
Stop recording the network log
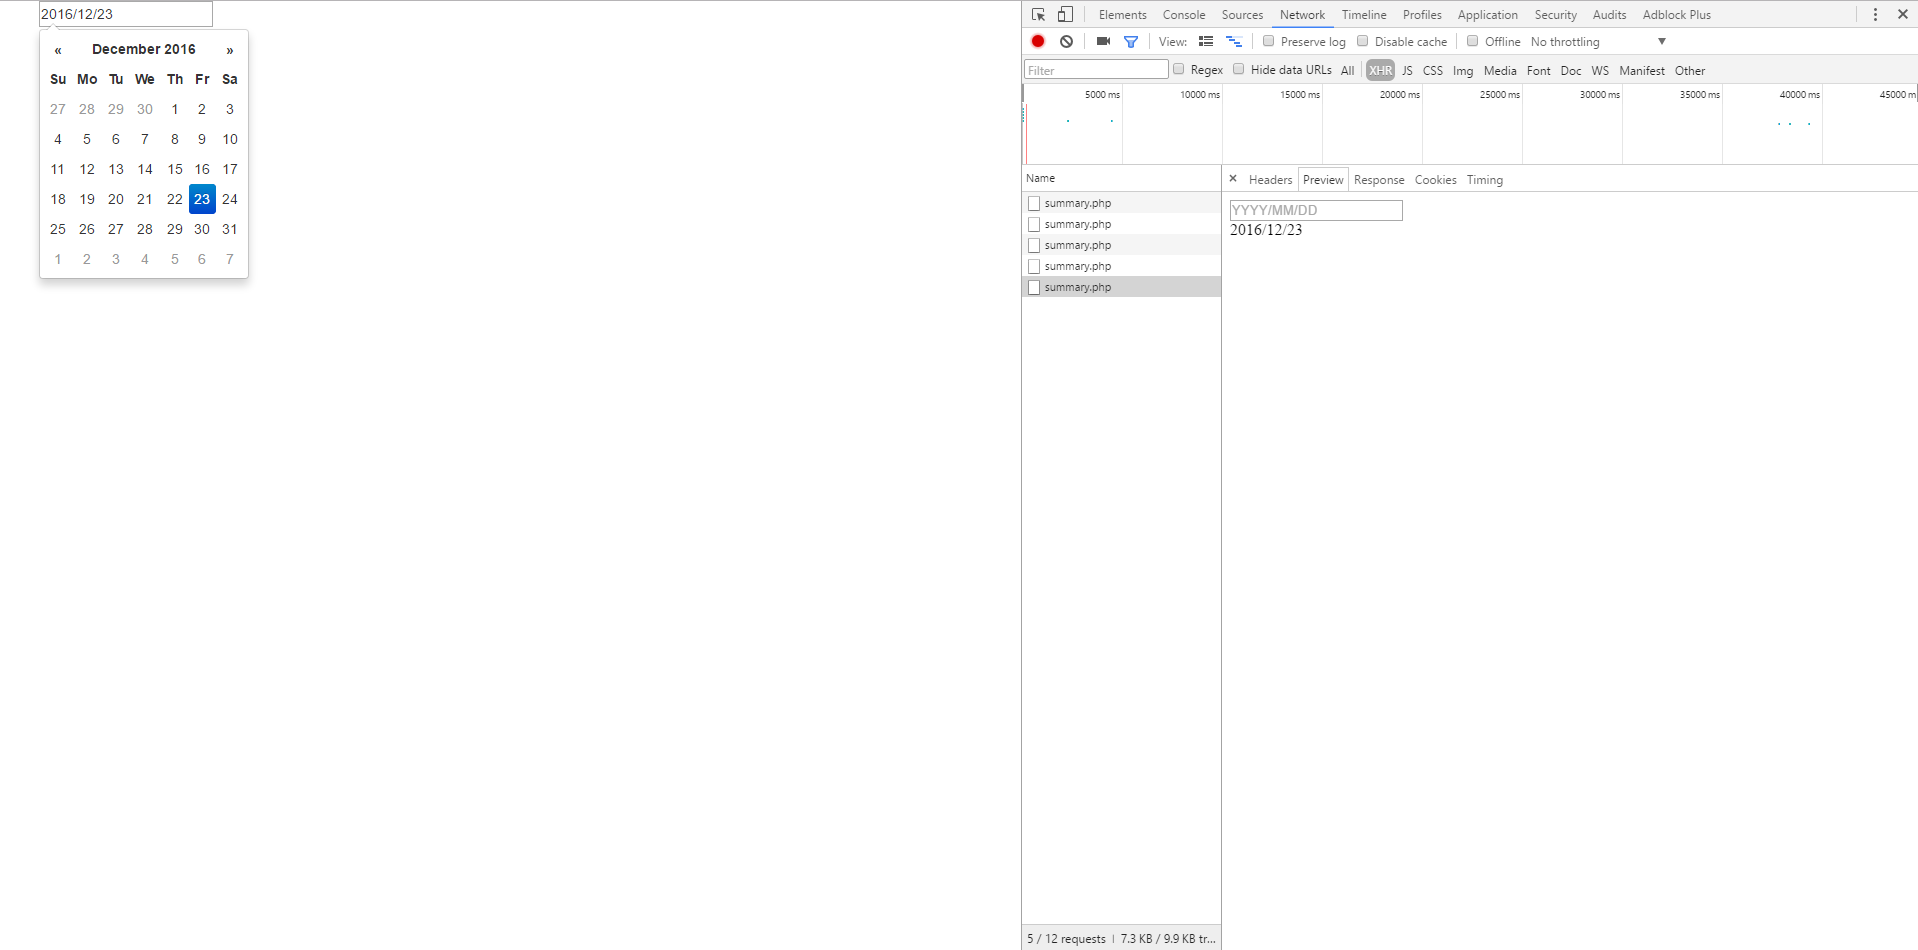1038,42
